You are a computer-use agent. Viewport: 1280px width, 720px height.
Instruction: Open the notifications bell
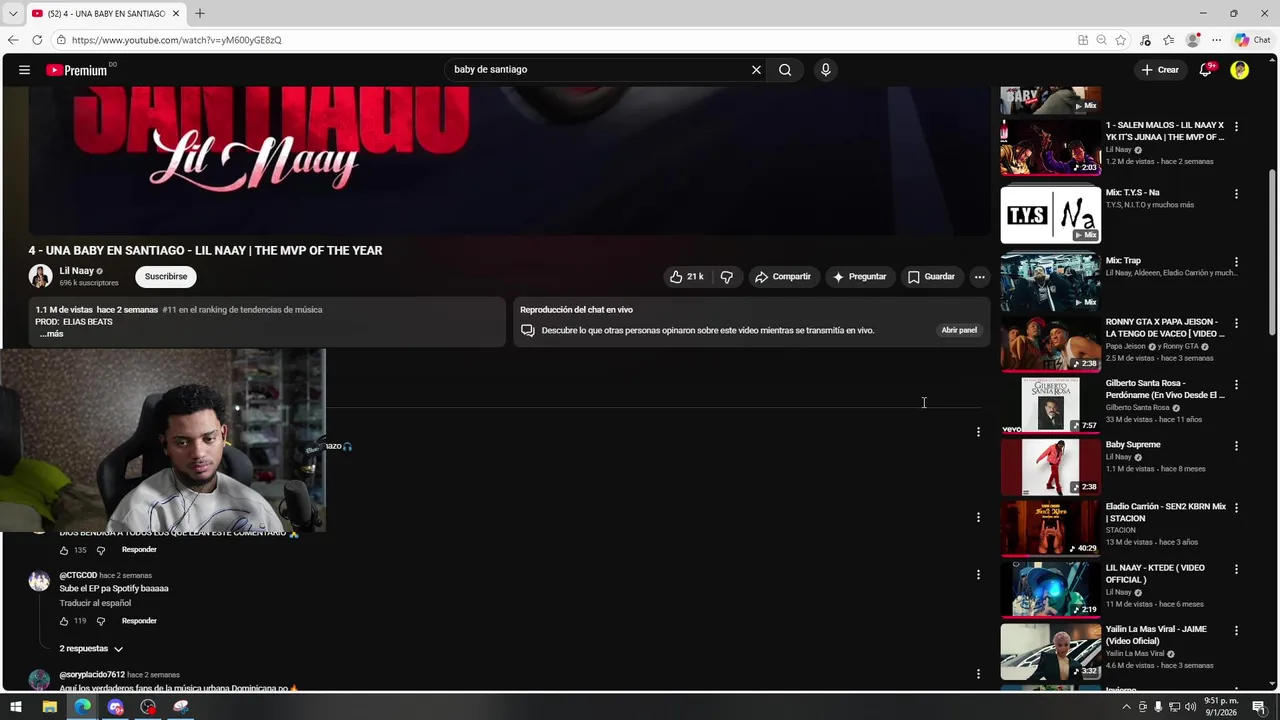1207,70
